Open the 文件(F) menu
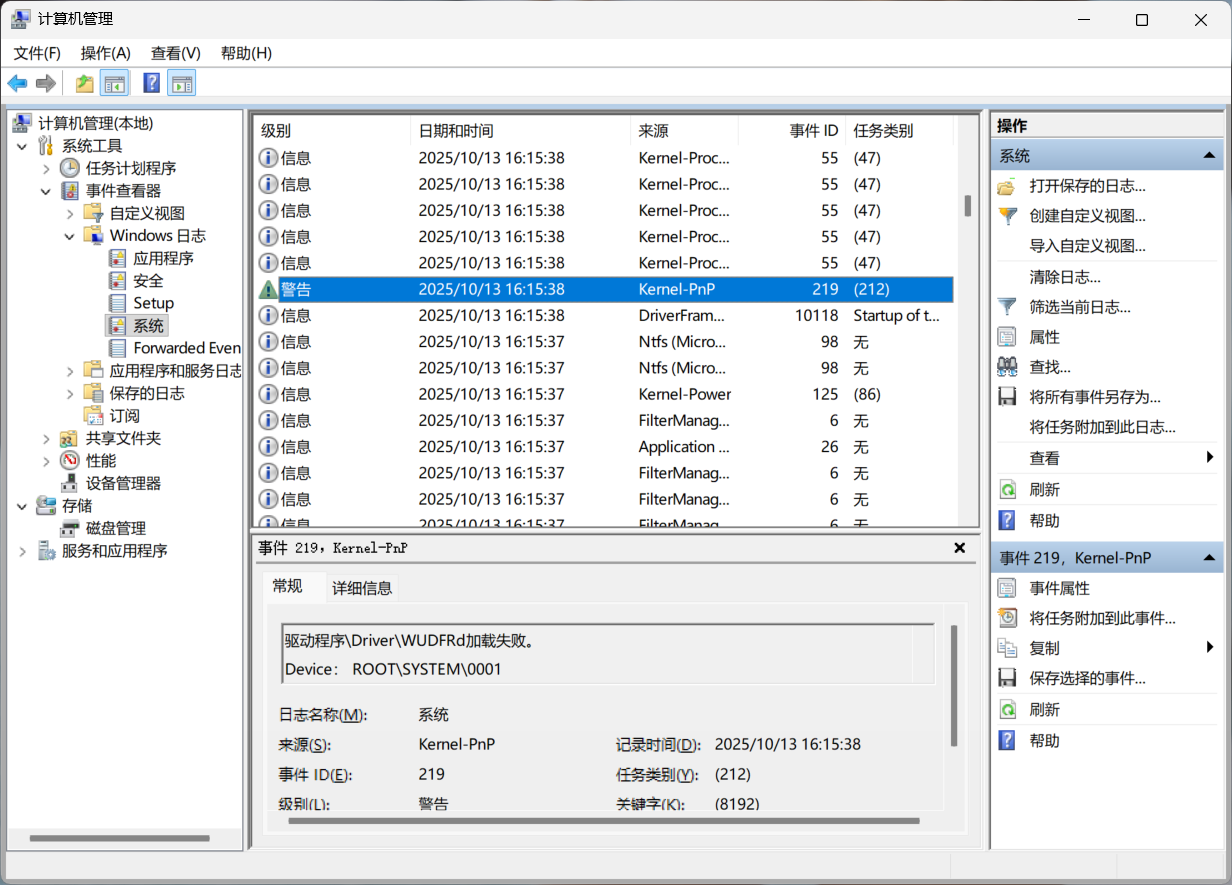This screenshot has width=1232, height=885. [37, 53]
